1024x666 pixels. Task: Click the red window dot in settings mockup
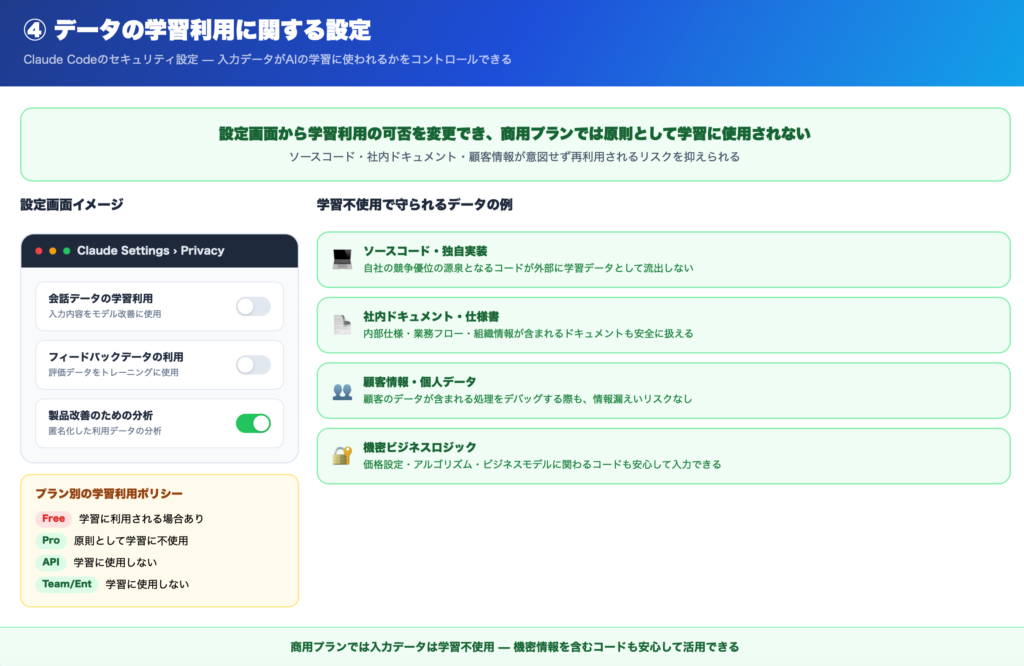(x=39, y=251)
